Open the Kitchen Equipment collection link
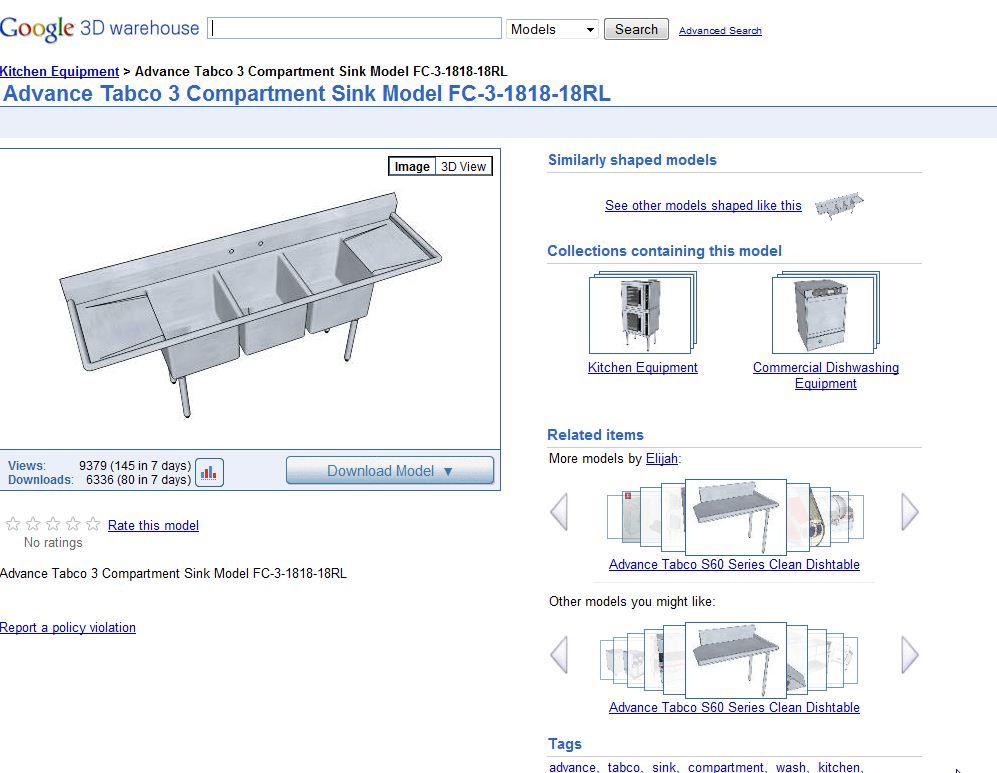The width and height of the screenshot is (997, 773). click(642, 367)
